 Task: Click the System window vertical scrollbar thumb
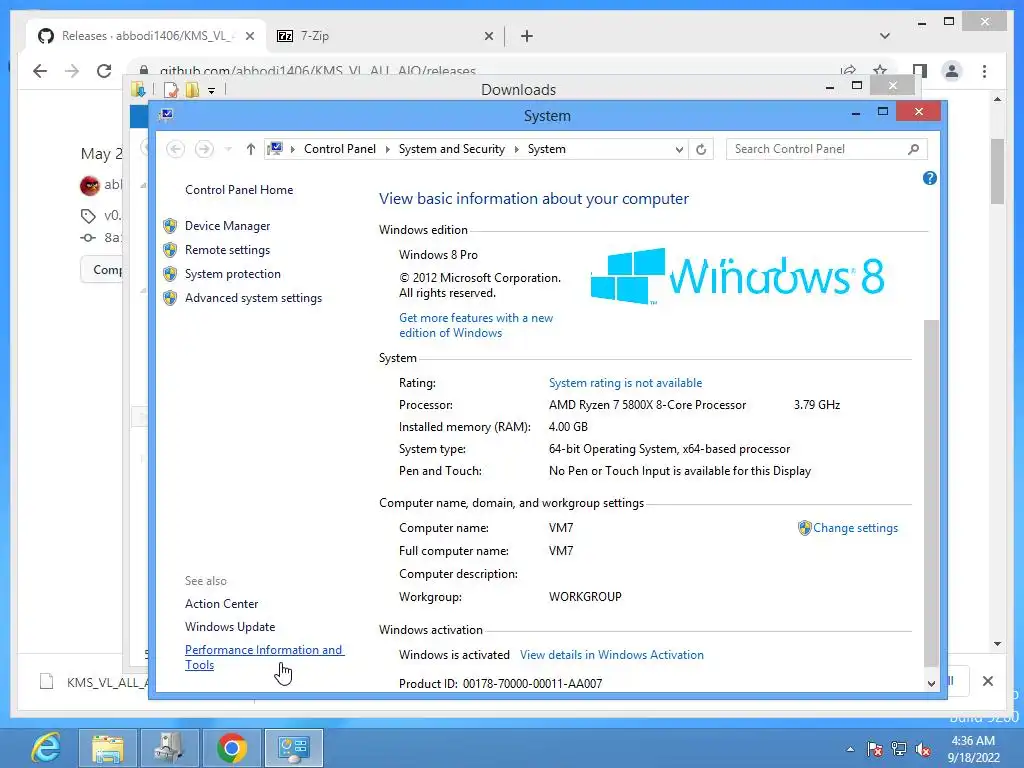[931, 493]
